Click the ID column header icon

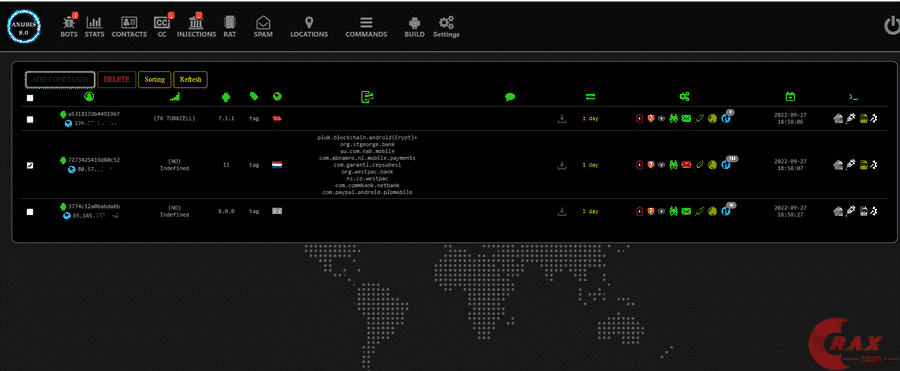89,96
